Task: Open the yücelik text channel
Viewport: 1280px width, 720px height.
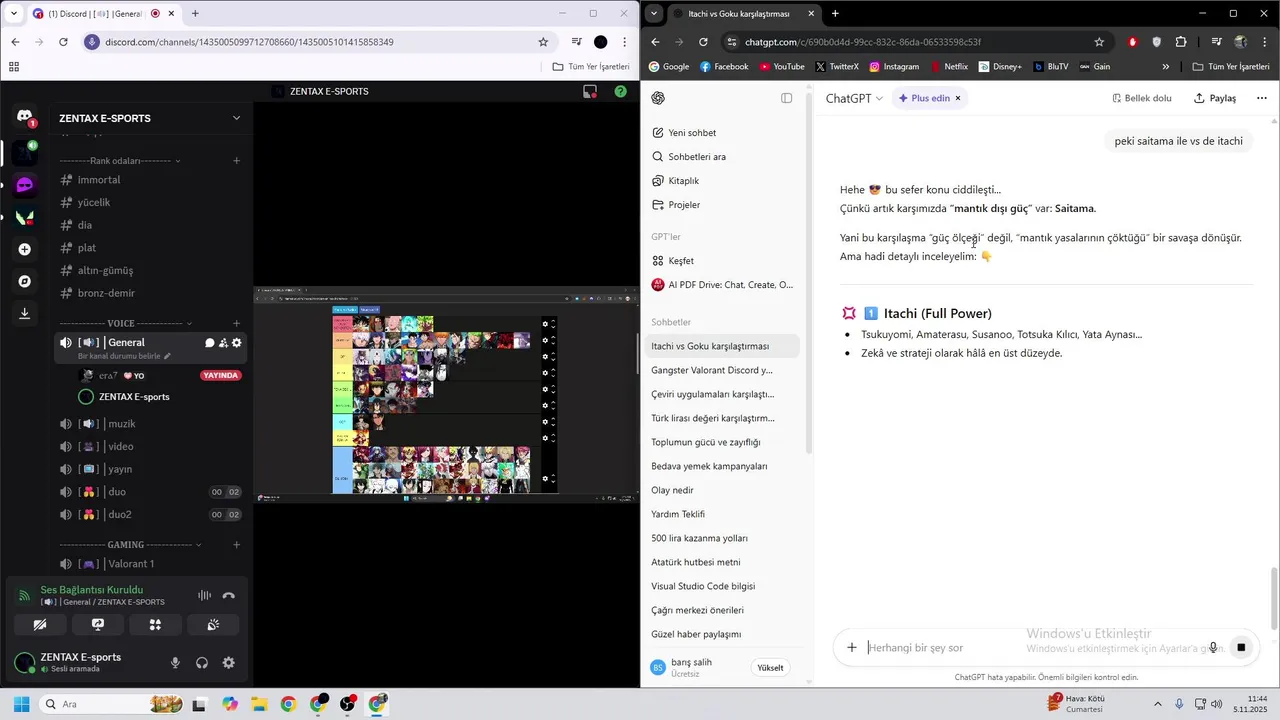Action: pos(150,202)
